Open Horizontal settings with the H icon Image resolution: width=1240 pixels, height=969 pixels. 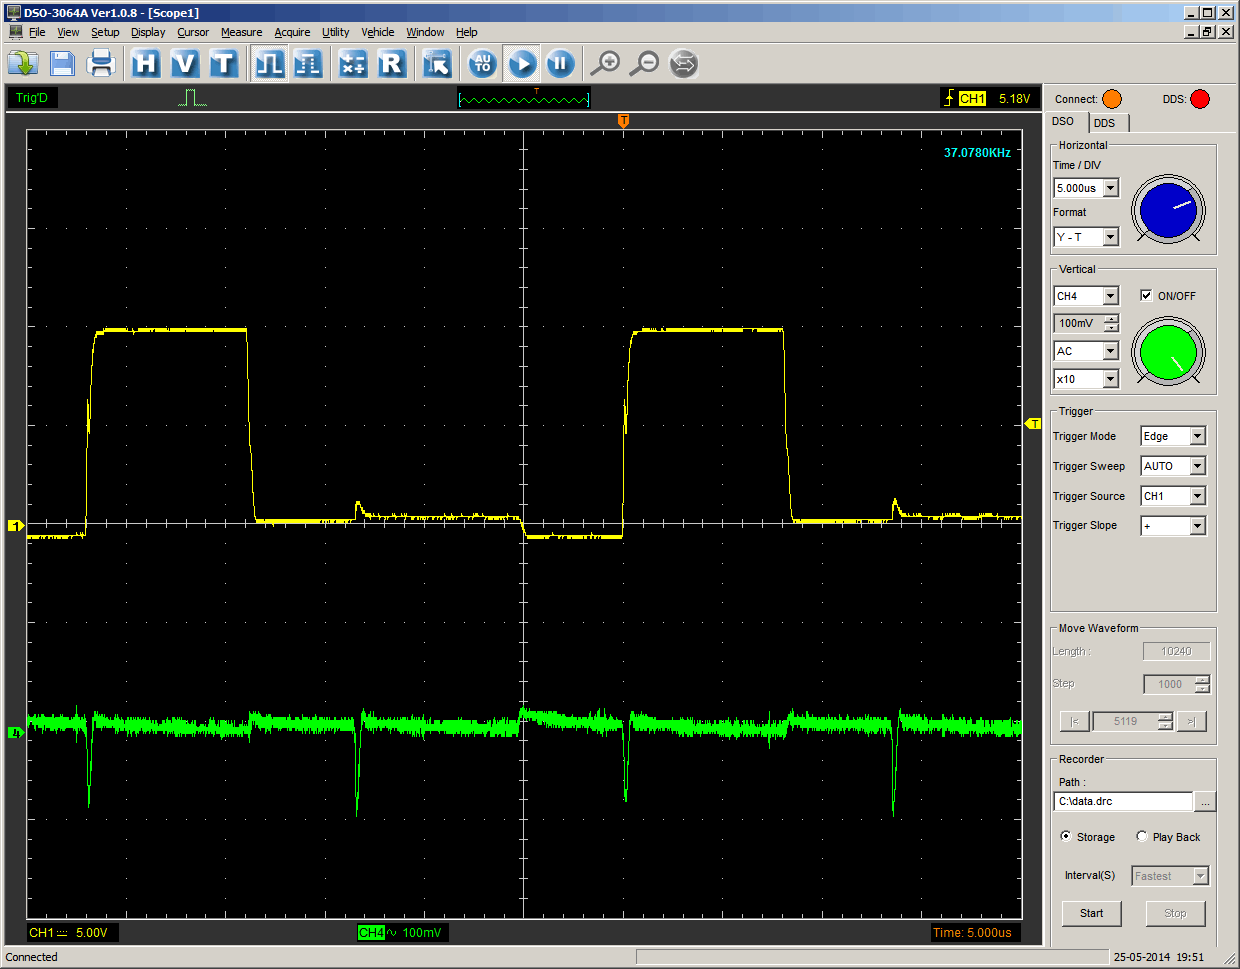(x=146, y=64)
